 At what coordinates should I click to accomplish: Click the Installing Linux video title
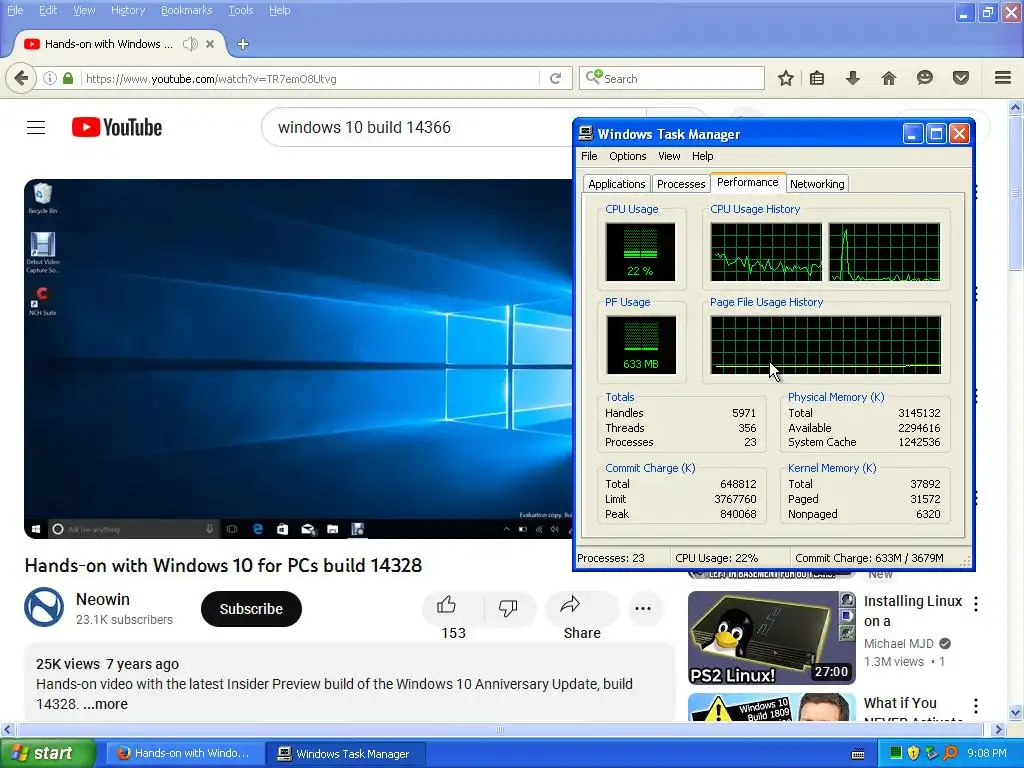(x=913, y=611)
